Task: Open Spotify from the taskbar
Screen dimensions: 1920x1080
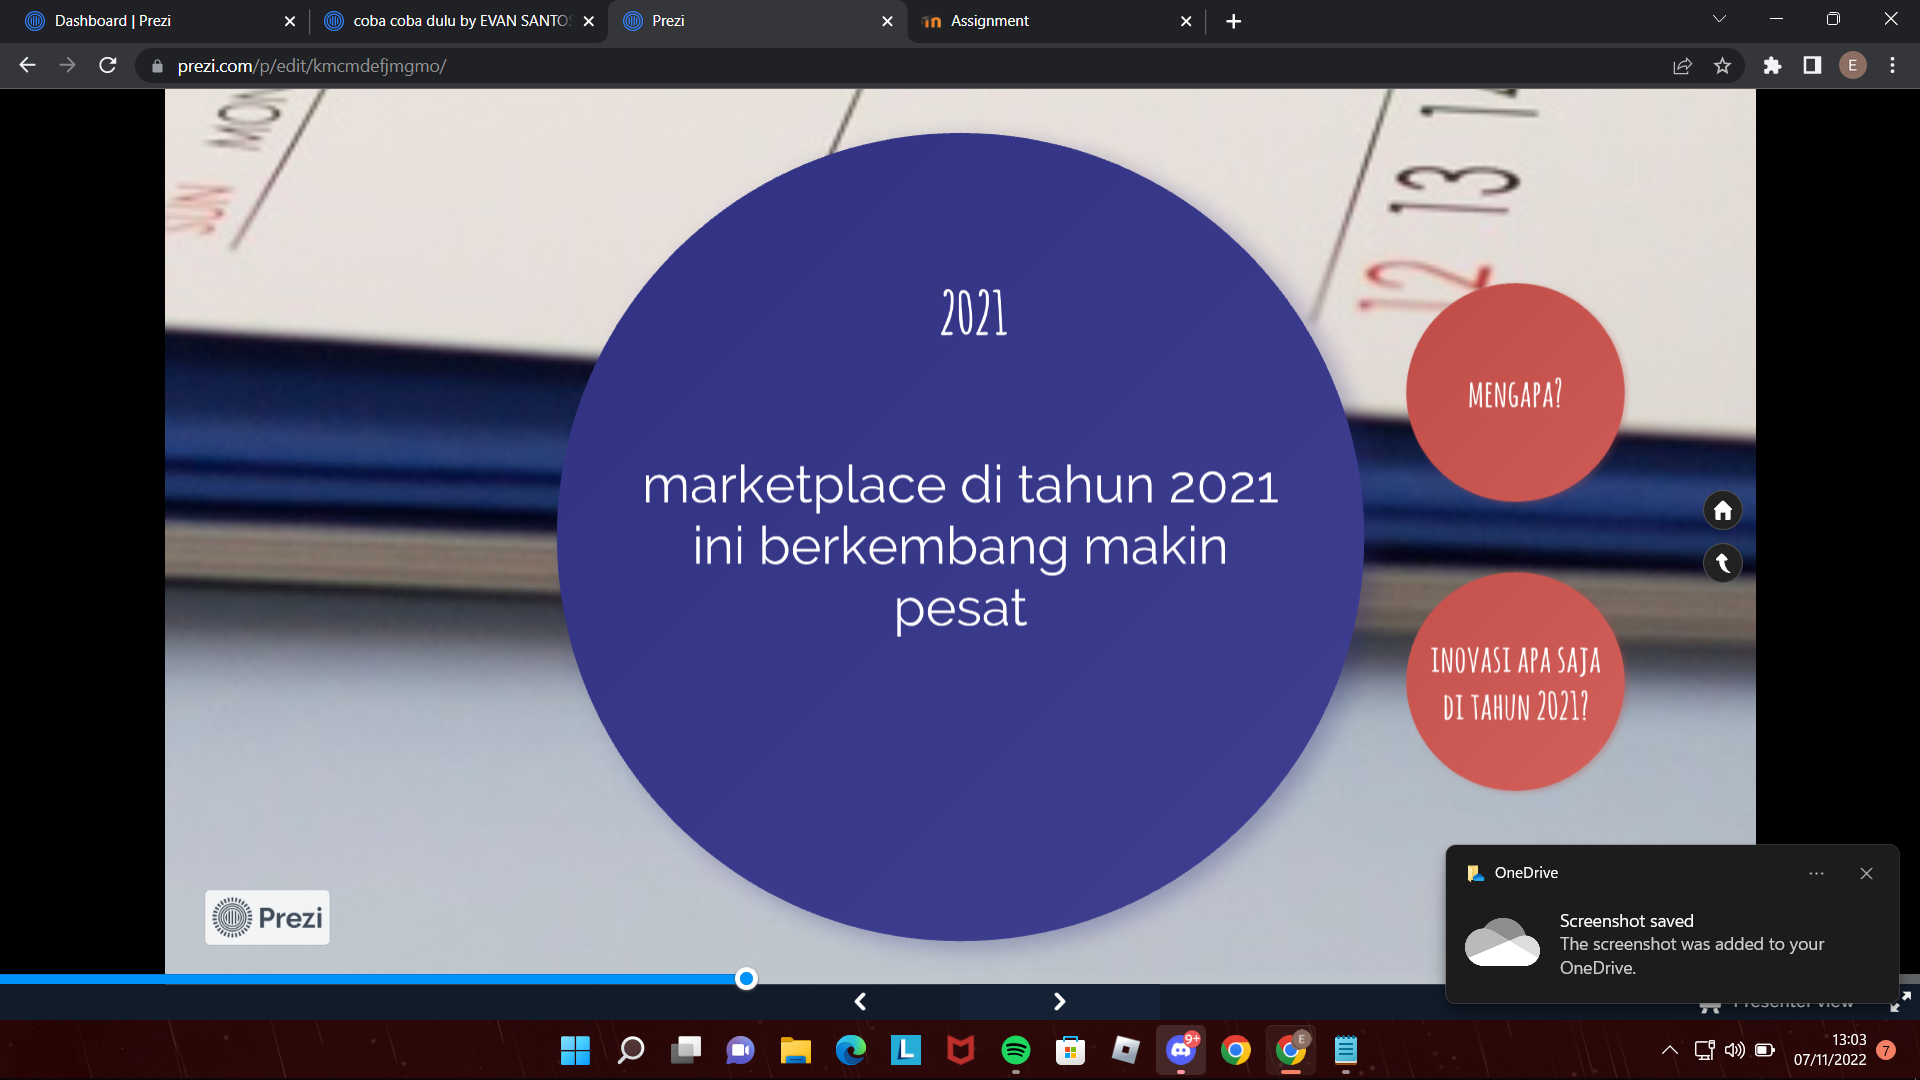Action: [1015, 1050]
